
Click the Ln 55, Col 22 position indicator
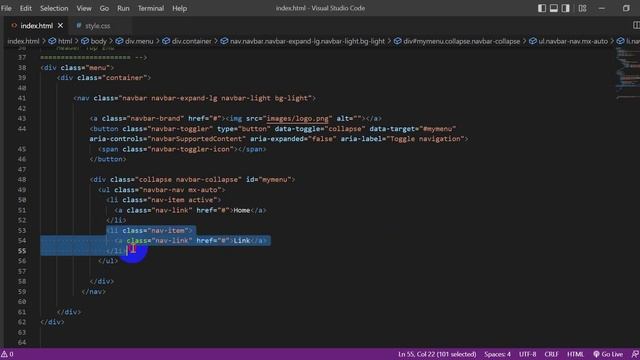pyautogui.click(x=437, y=354)
